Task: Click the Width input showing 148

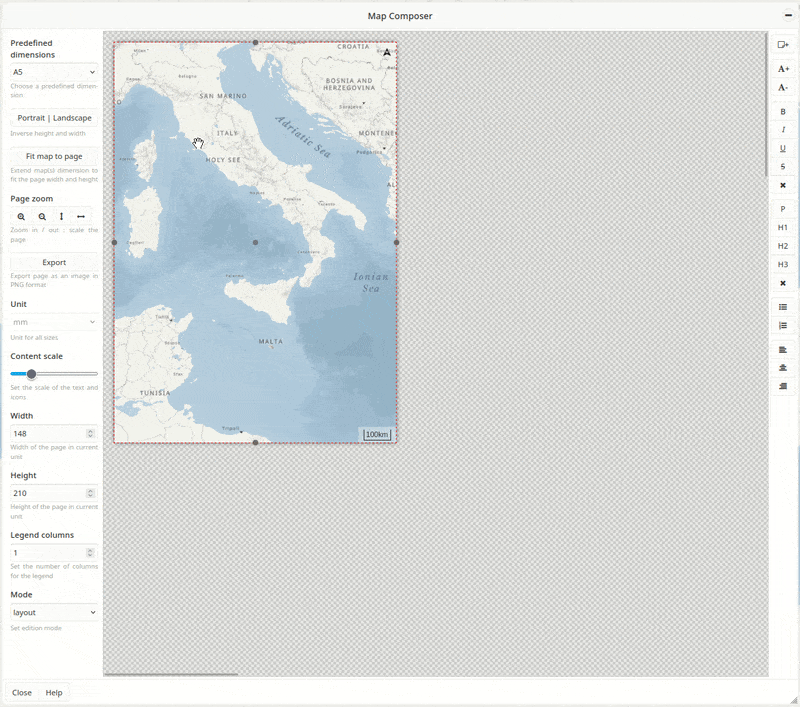Action: click(45, 433)
